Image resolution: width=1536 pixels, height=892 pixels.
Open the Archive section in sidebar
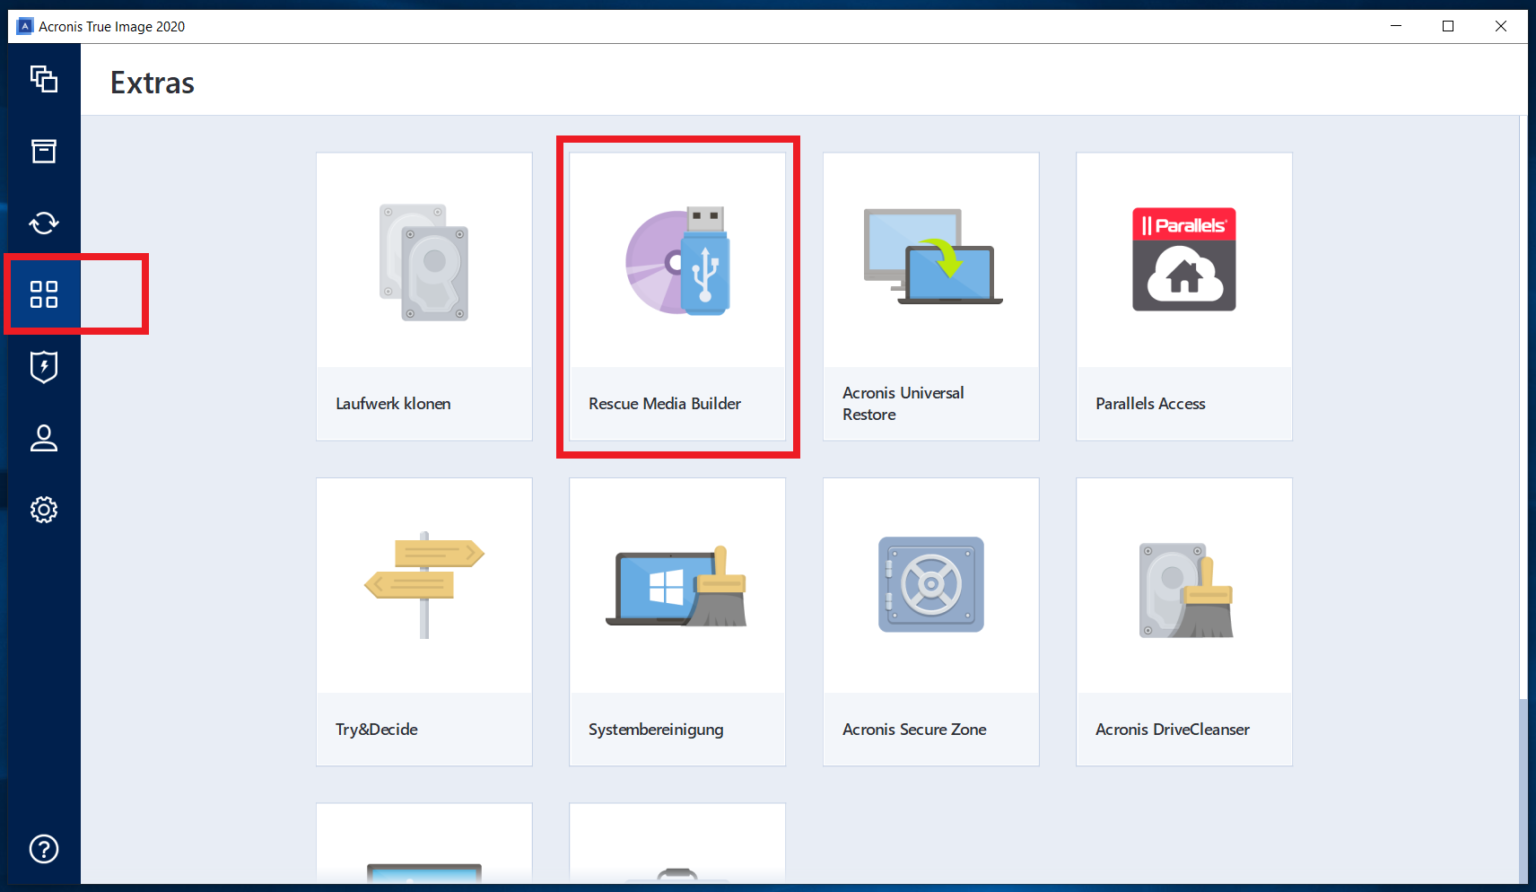[x=43, y=151]
